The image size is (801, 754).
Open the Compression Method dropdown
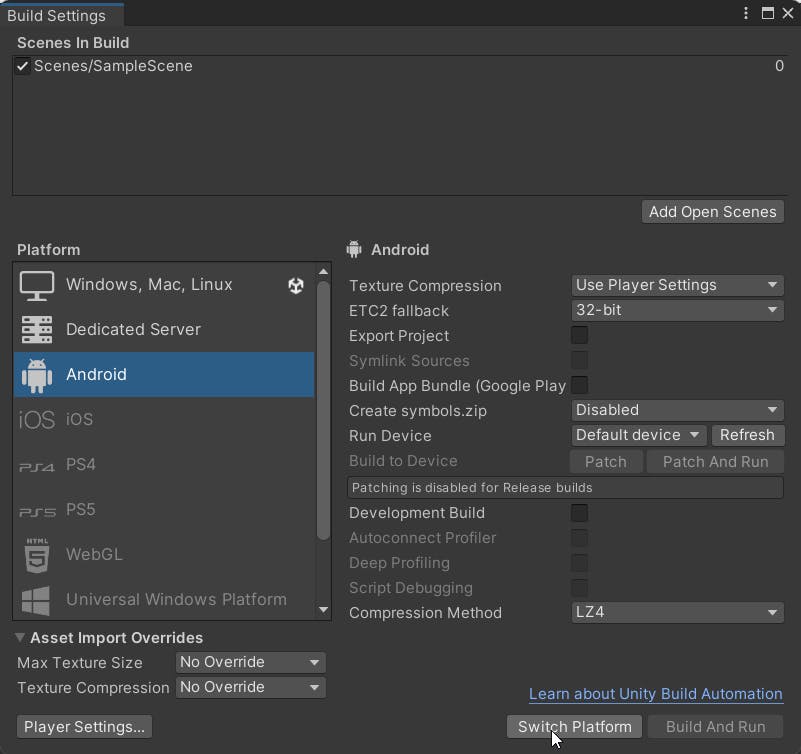pyautogui.click(x=677, y=614)
